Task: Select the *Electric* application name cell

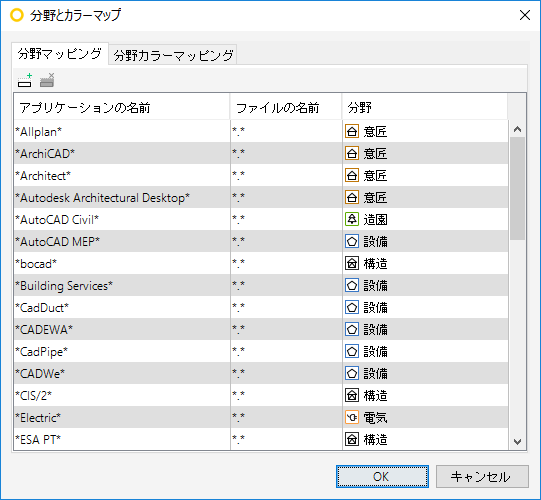Action: (x=122, y=418)
